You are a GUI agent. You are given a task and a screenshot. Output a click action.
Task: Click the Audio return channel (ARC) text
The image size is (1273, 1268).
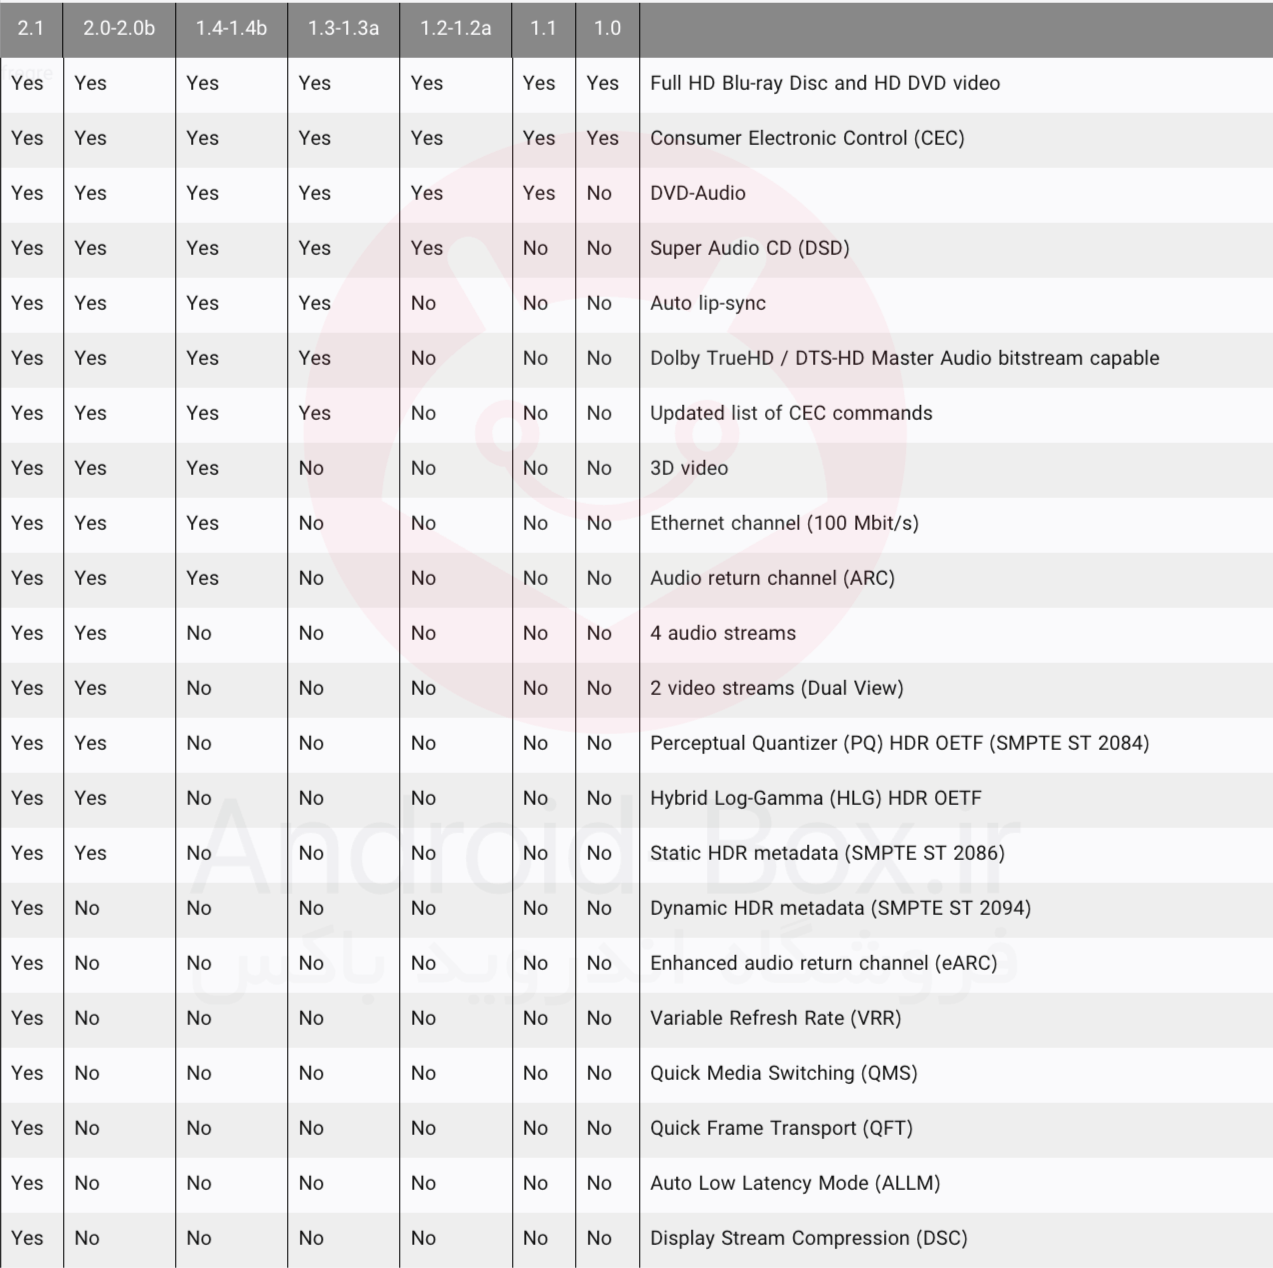772,578
